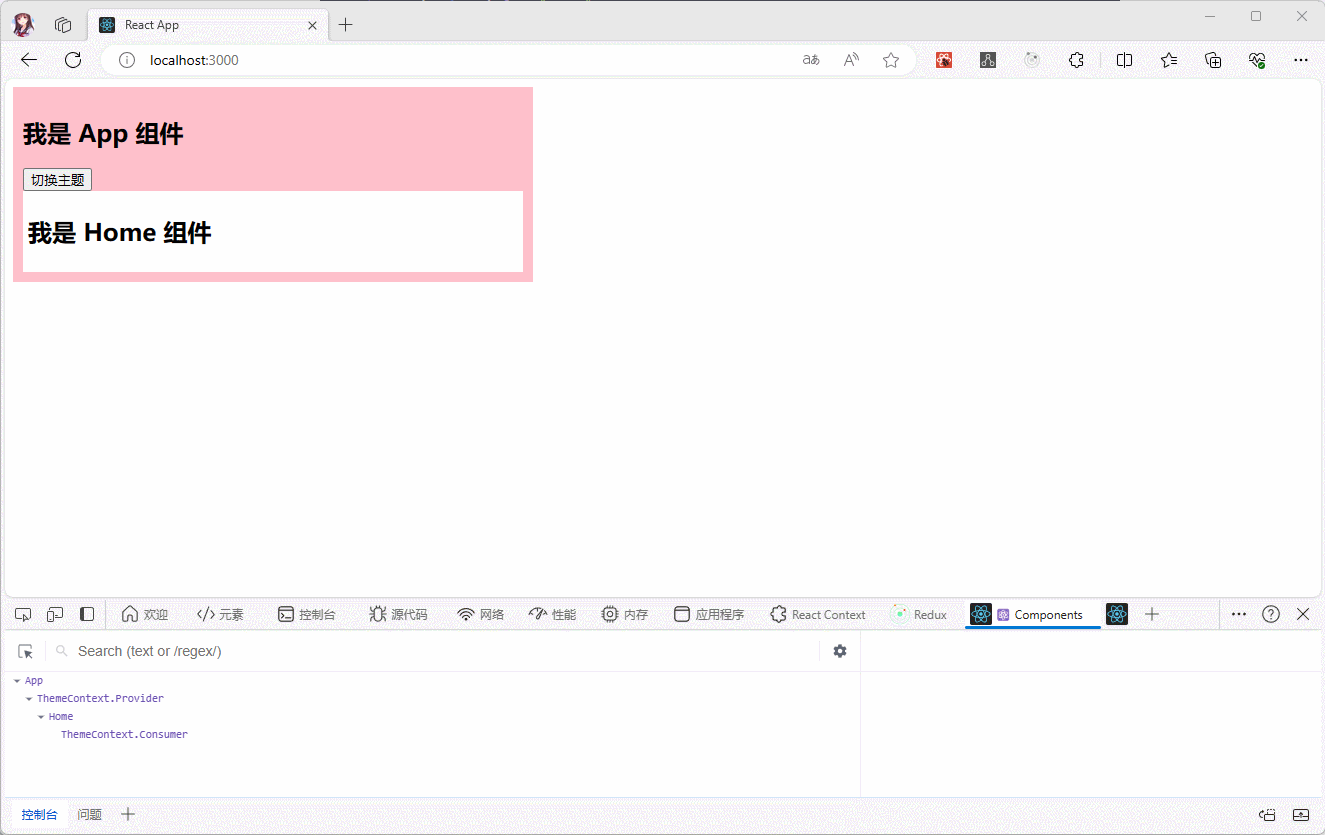Click the browser Extensions puzzle icon
Image resolution: width=1325 pixels, height=835 pixels.
point(1076,60)
